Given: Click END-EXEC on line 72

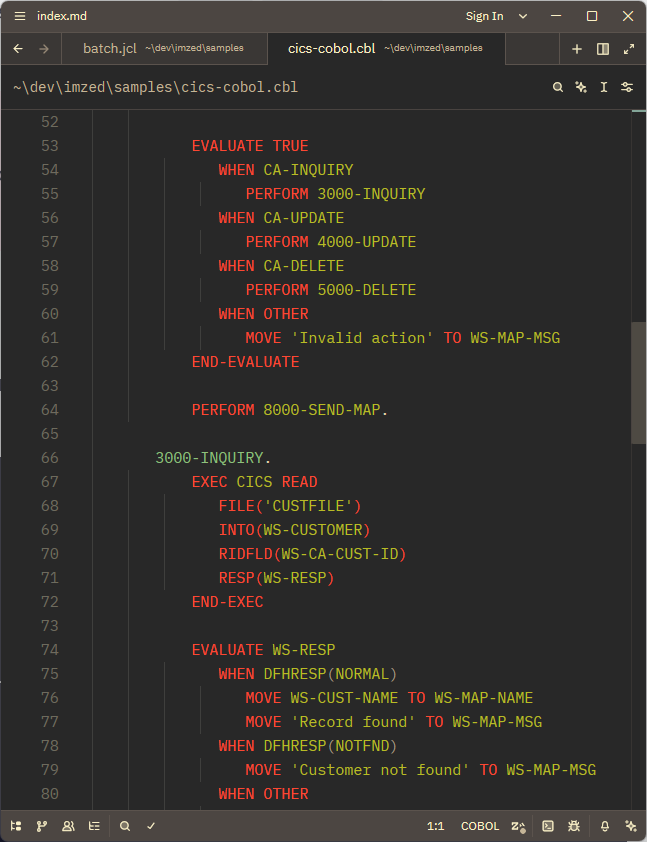Looking at the screenshot, I should (x=228, y=602).
